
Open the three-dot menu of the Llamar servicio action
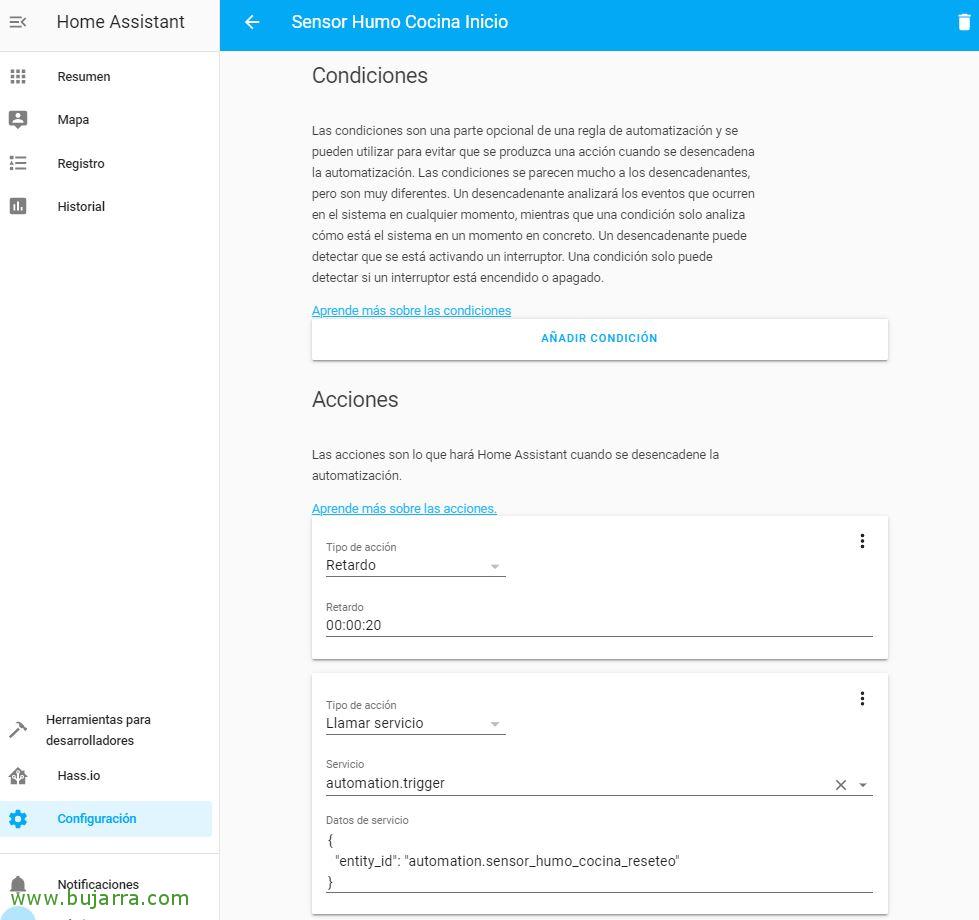(x=862, y=698)
